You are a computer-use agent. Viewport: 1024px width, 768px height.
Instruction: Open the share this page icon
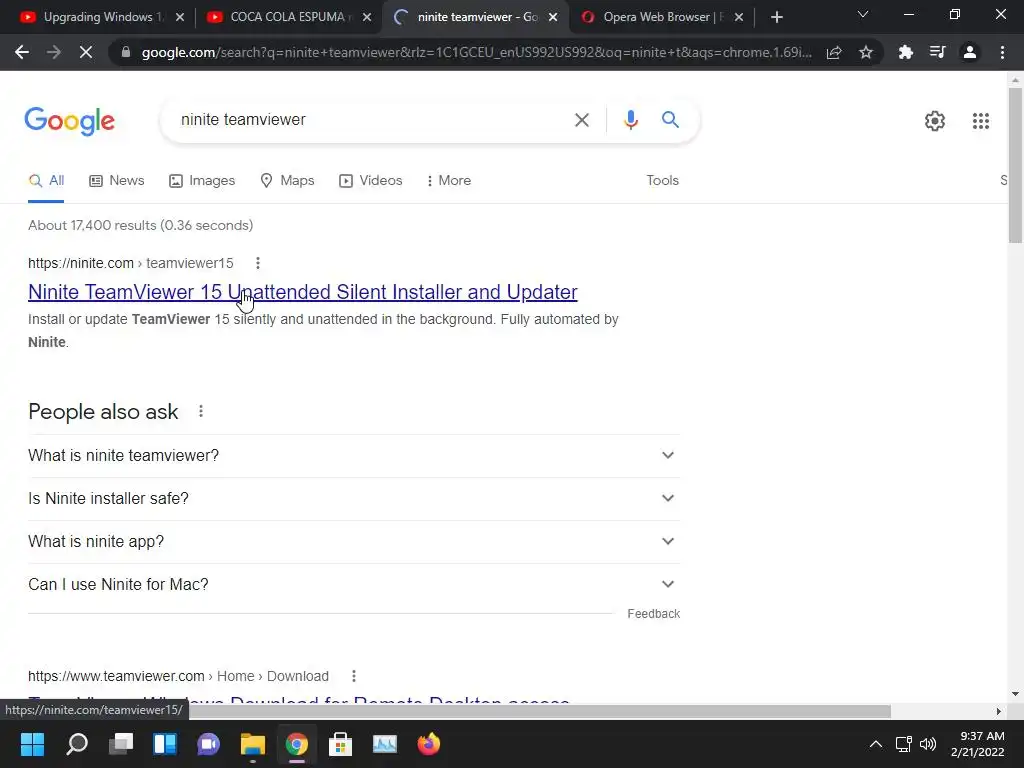point(834,52)
